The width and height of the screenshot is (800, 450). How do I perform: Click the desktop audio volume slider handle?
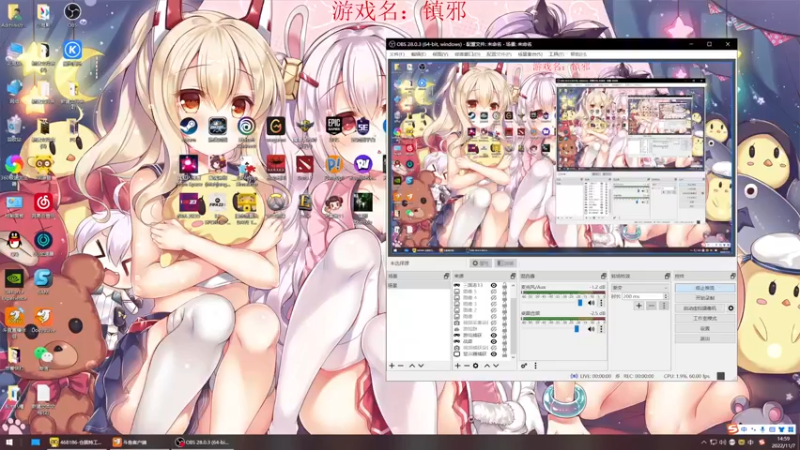coord(577,330)
